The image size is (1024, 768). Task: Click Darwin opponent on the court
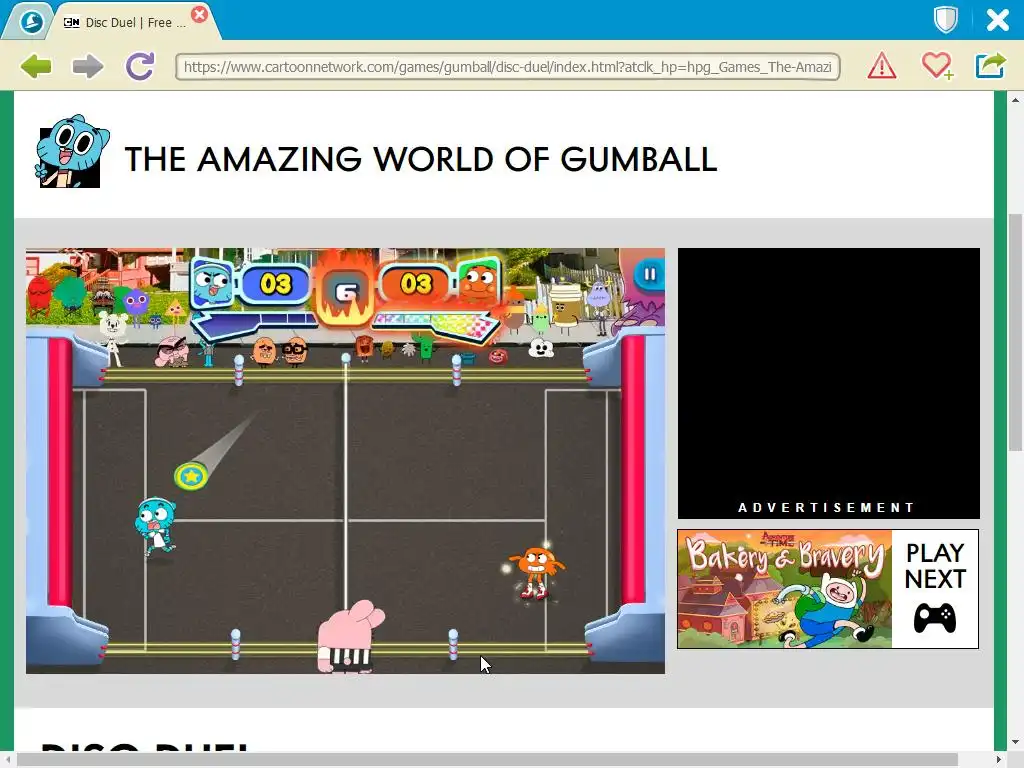pyautogui.click(x=537, y=573)
